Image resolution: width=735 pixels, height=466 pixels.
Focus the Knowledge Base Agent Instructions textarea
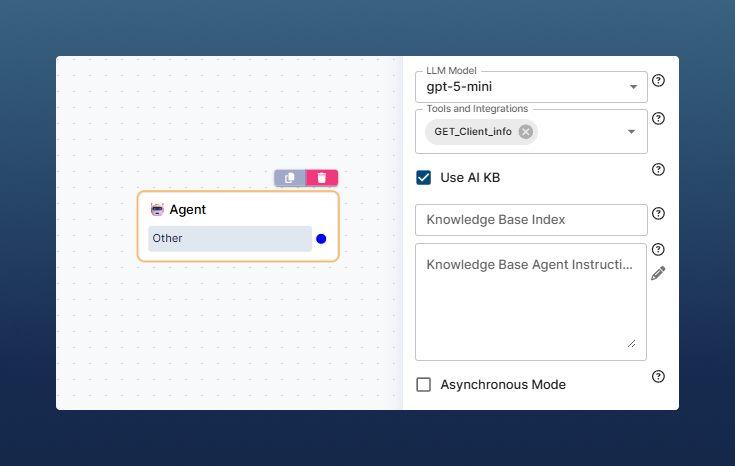pyautogui.click(x=530, y=300)
